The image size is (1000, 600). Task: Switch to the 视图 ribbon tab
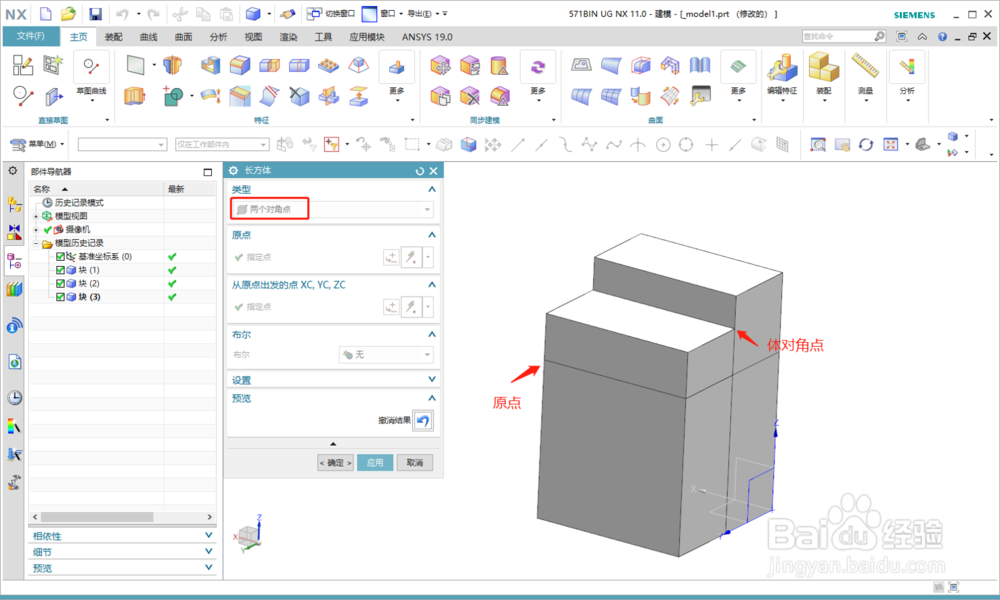click(253, 37)
